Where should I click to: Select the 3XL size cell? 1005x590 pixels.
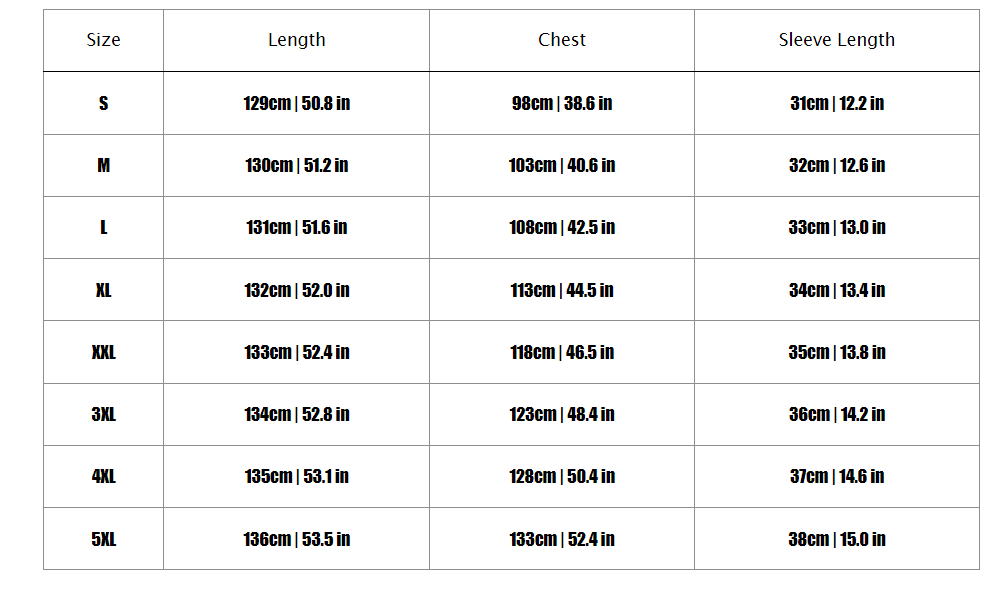coord(103,414)
